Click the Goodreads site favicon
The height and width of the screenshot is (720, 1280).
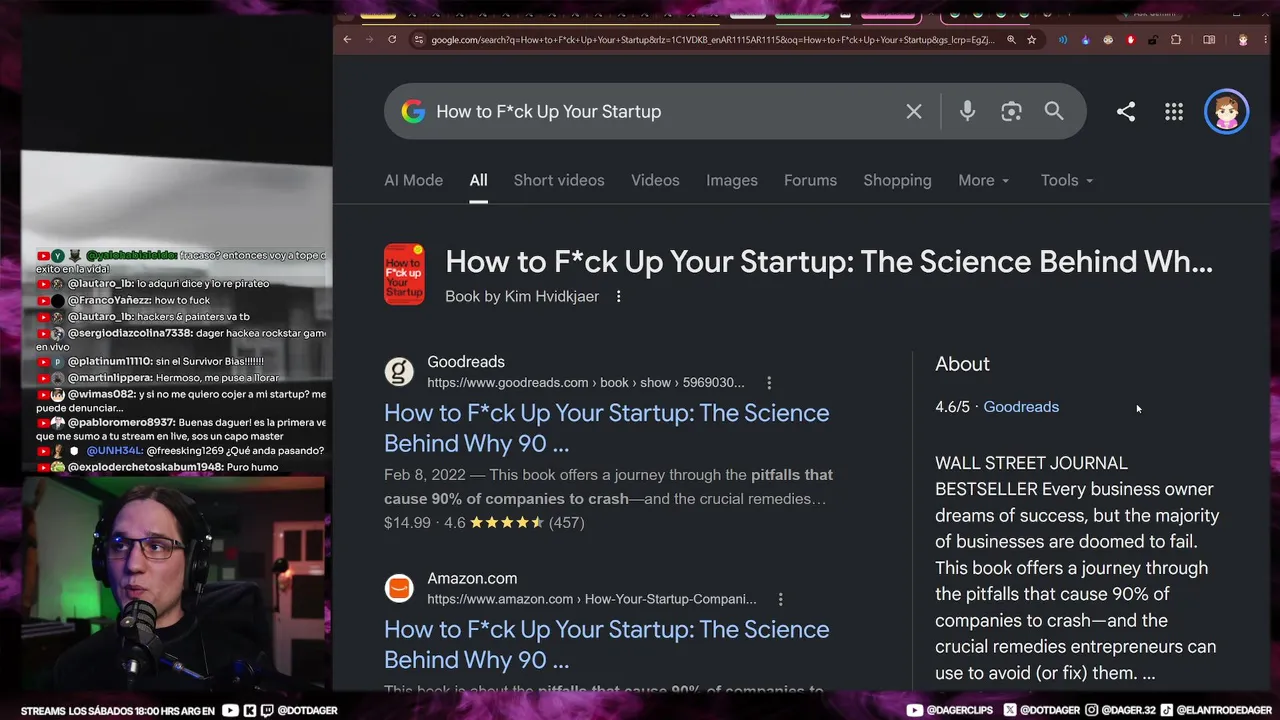coord(399,372)
